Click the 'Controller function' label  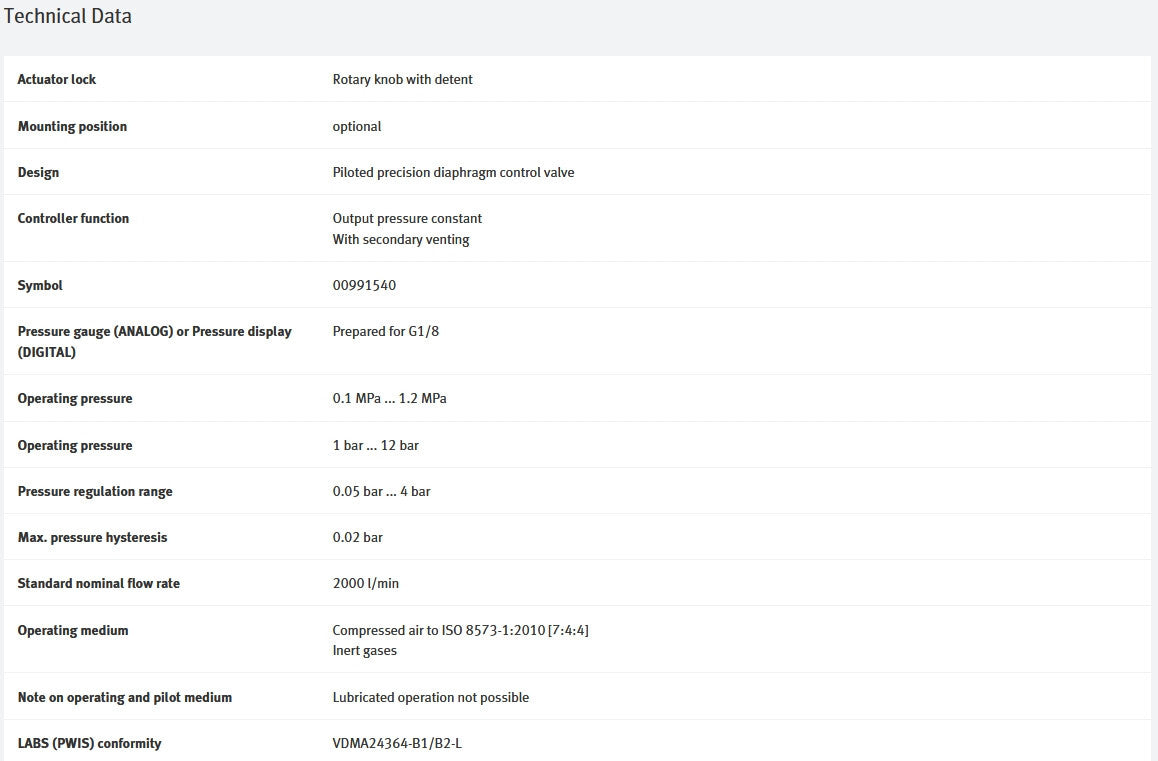click(x=73, y=218)
